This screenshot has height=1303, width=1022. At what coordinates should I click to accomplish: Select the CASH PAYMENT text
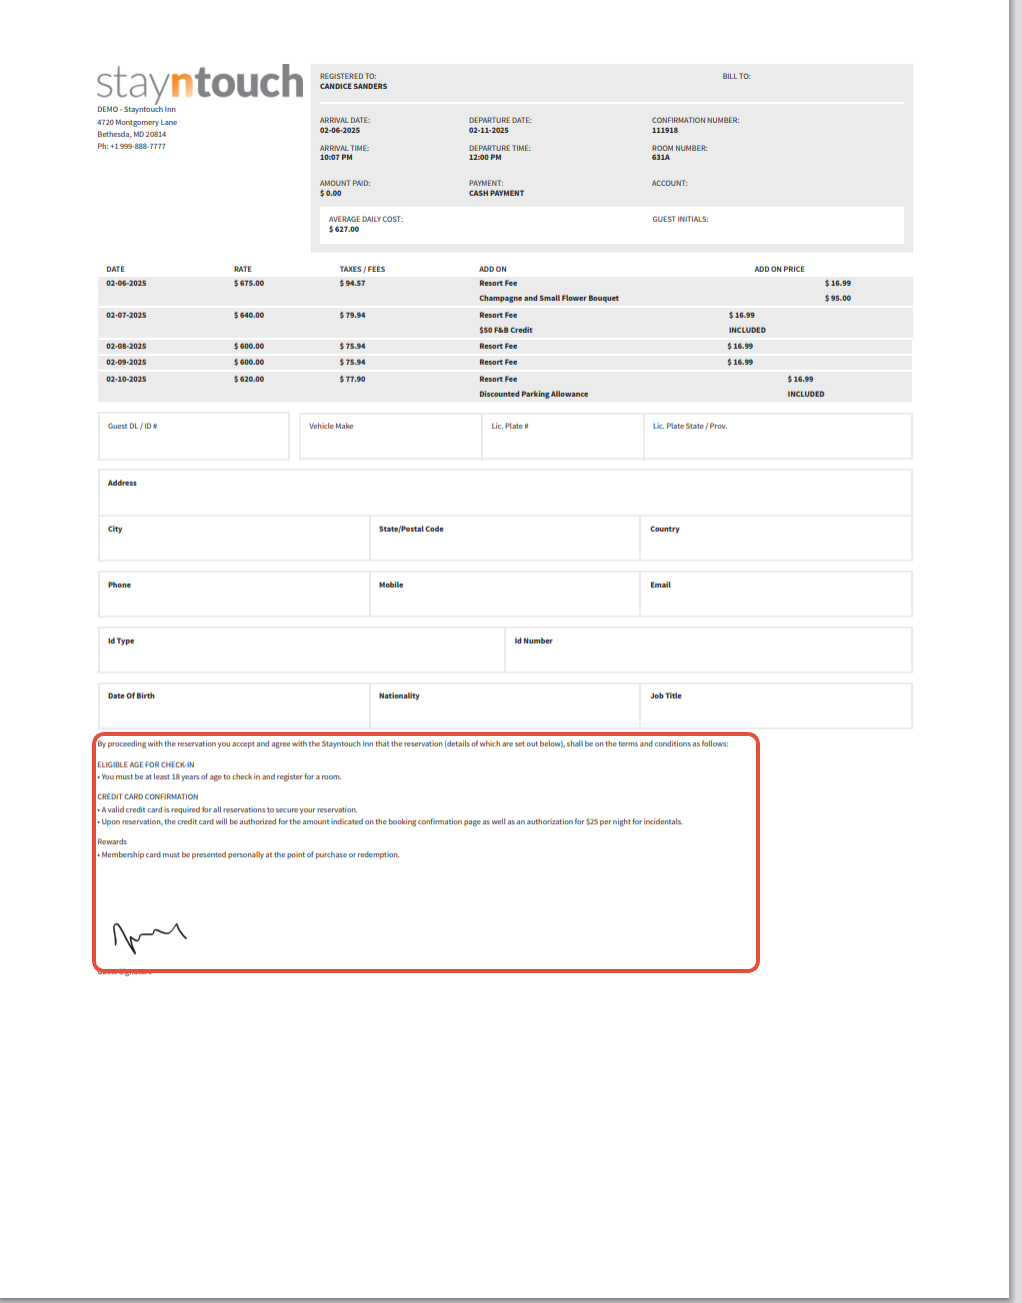click(x=496, y=194)
